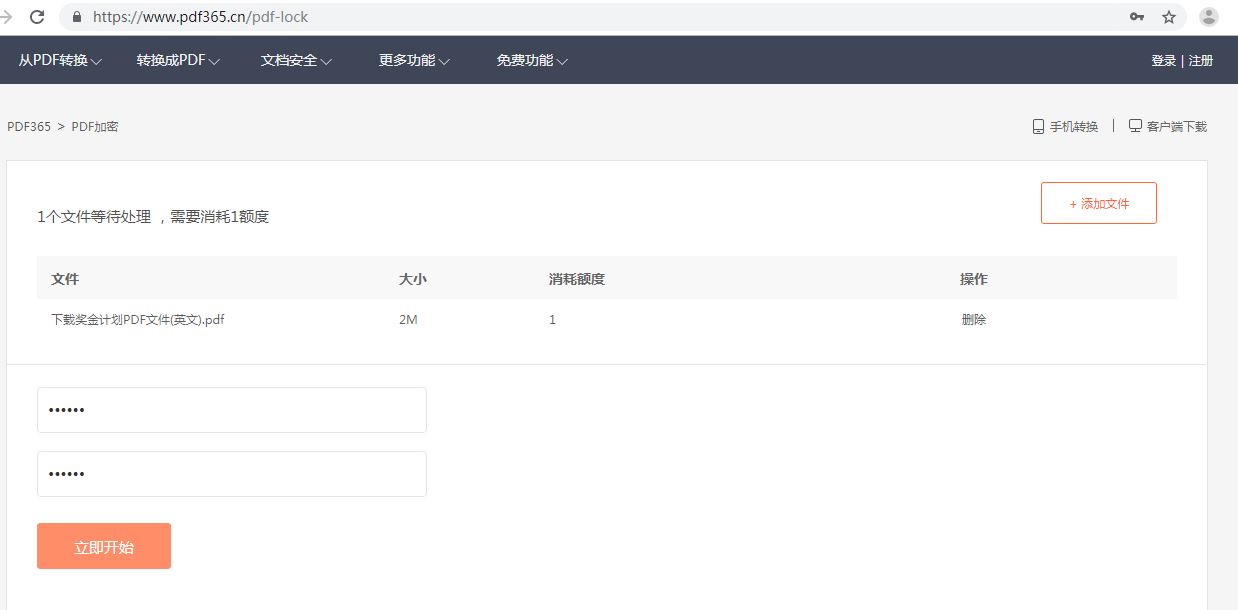
Task: Click the +添加文件 add file button
Action: pos(1098,202)
